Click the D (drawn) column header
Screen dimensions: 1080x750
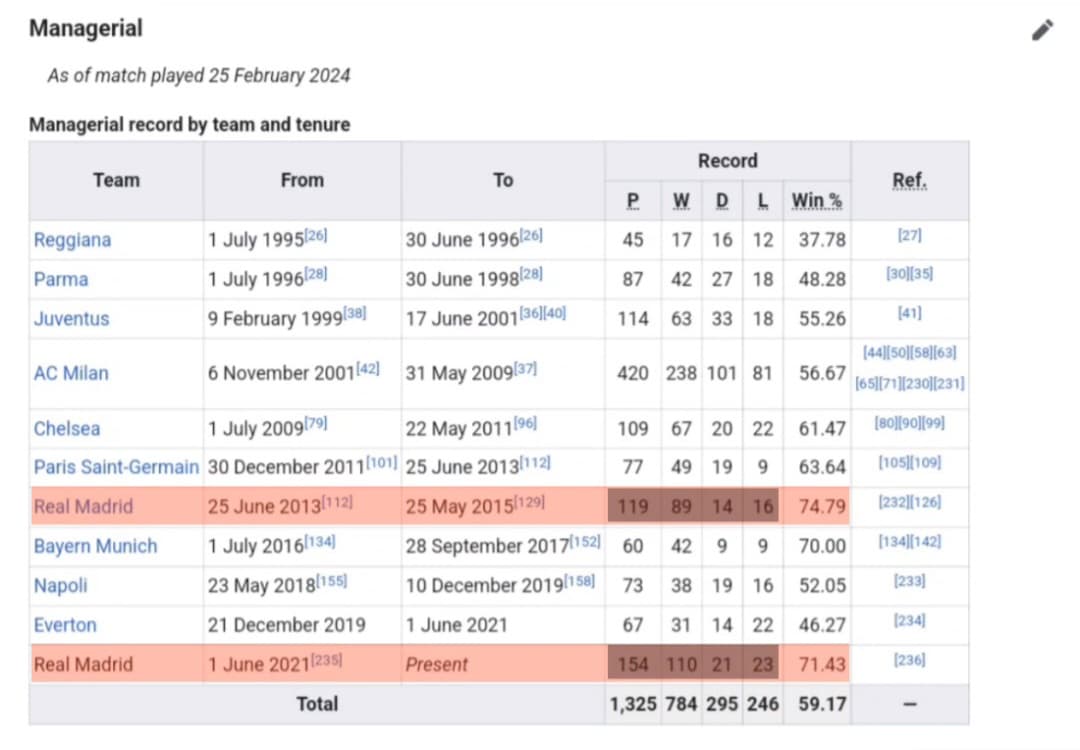(722, 201)
